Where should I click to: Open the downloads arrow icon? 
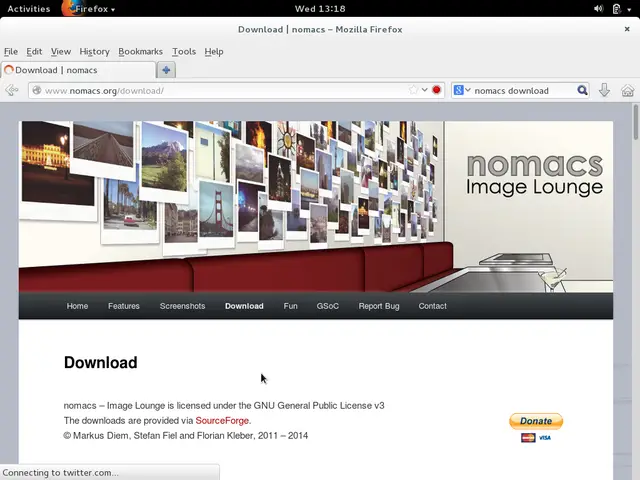[x=604, y=90]
